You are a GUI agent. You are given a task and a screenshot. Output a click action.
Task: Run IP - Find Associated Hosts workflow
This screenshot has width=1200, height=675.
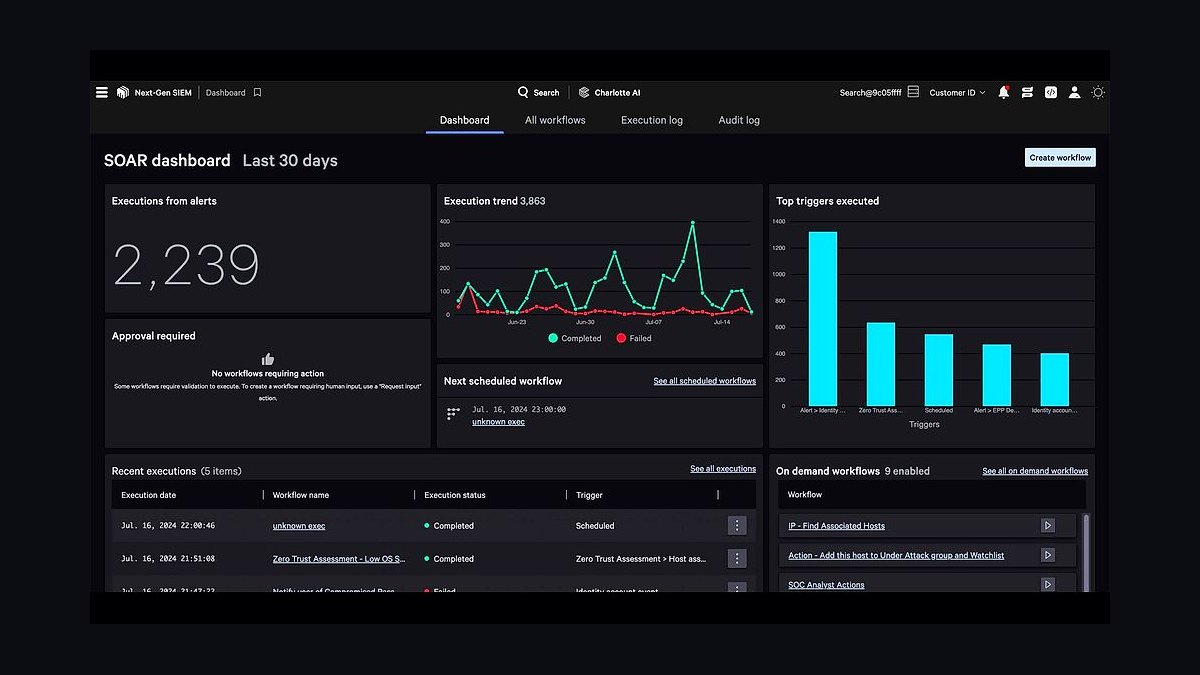tap(1048, 525)
